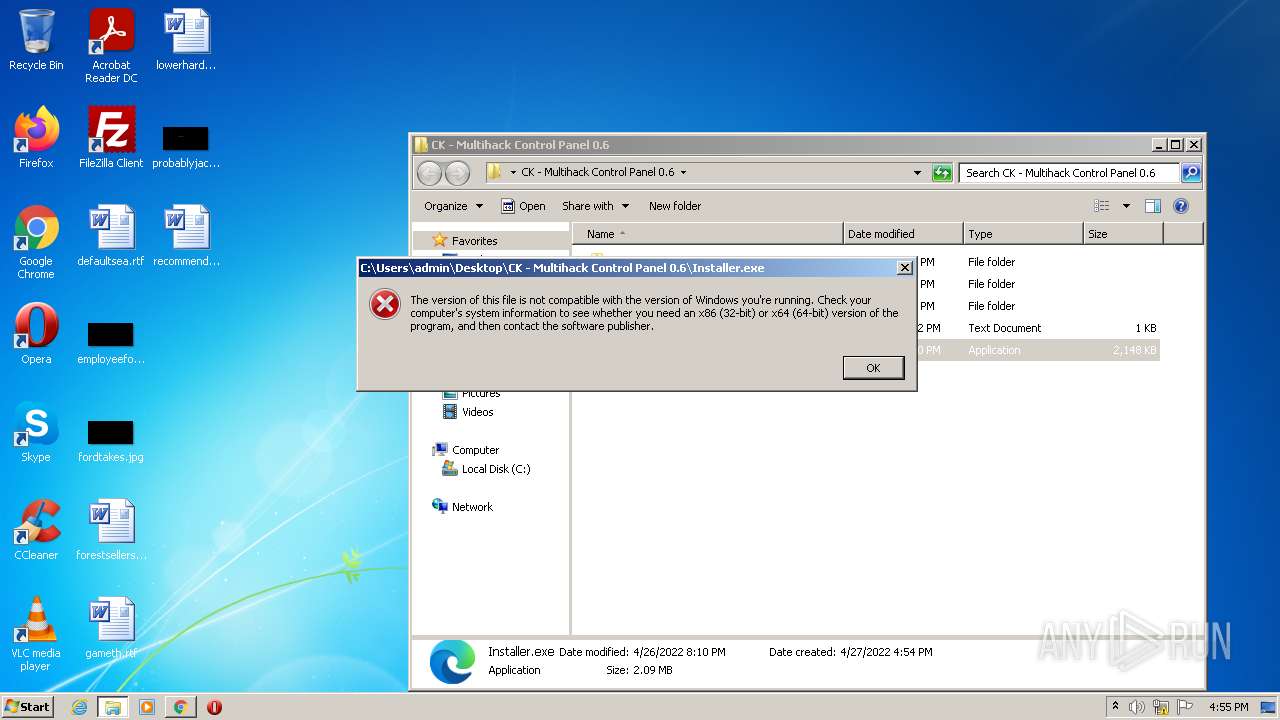Open the VLC media player shortcut
The height and width of the screenshot is (720, 1280).
click(36, 634)
